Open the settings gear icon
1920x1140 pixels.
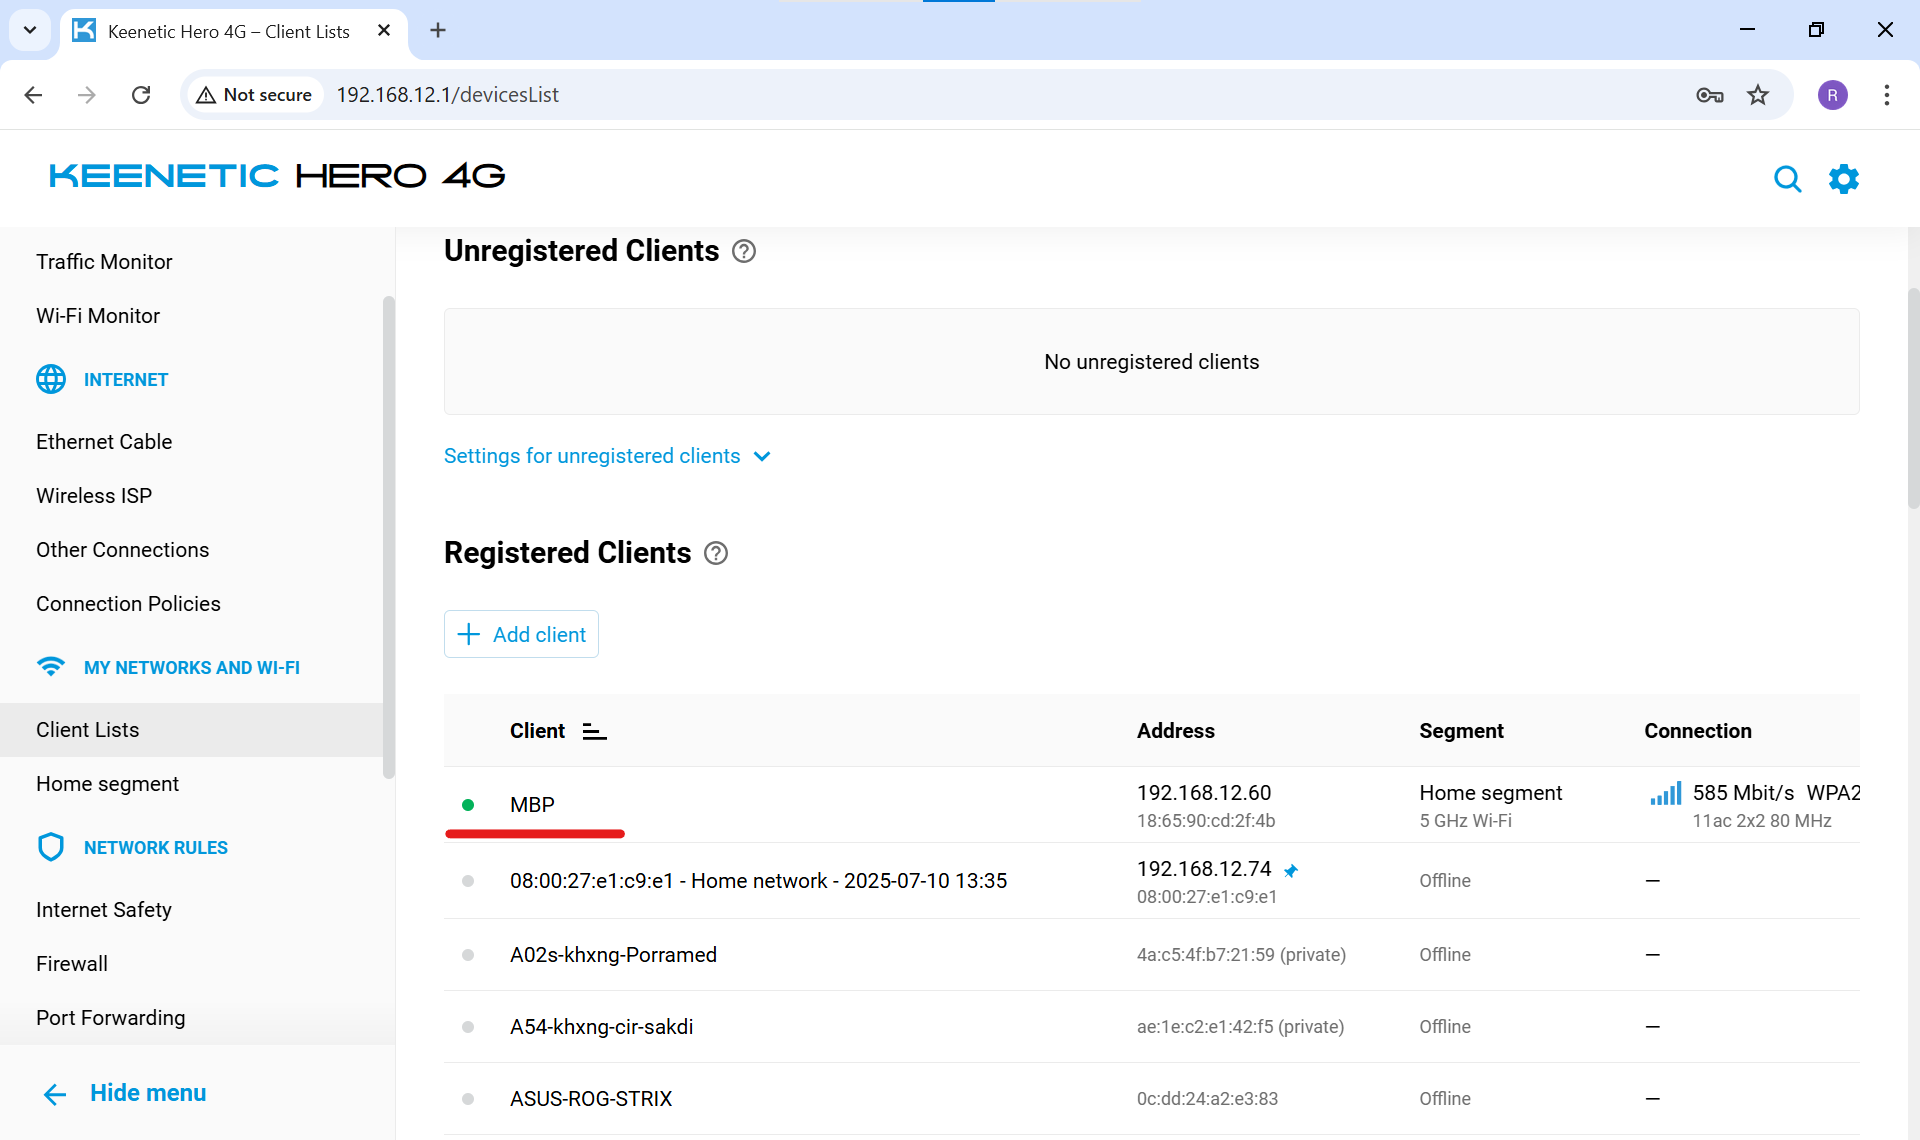(x=1843, y=179)
